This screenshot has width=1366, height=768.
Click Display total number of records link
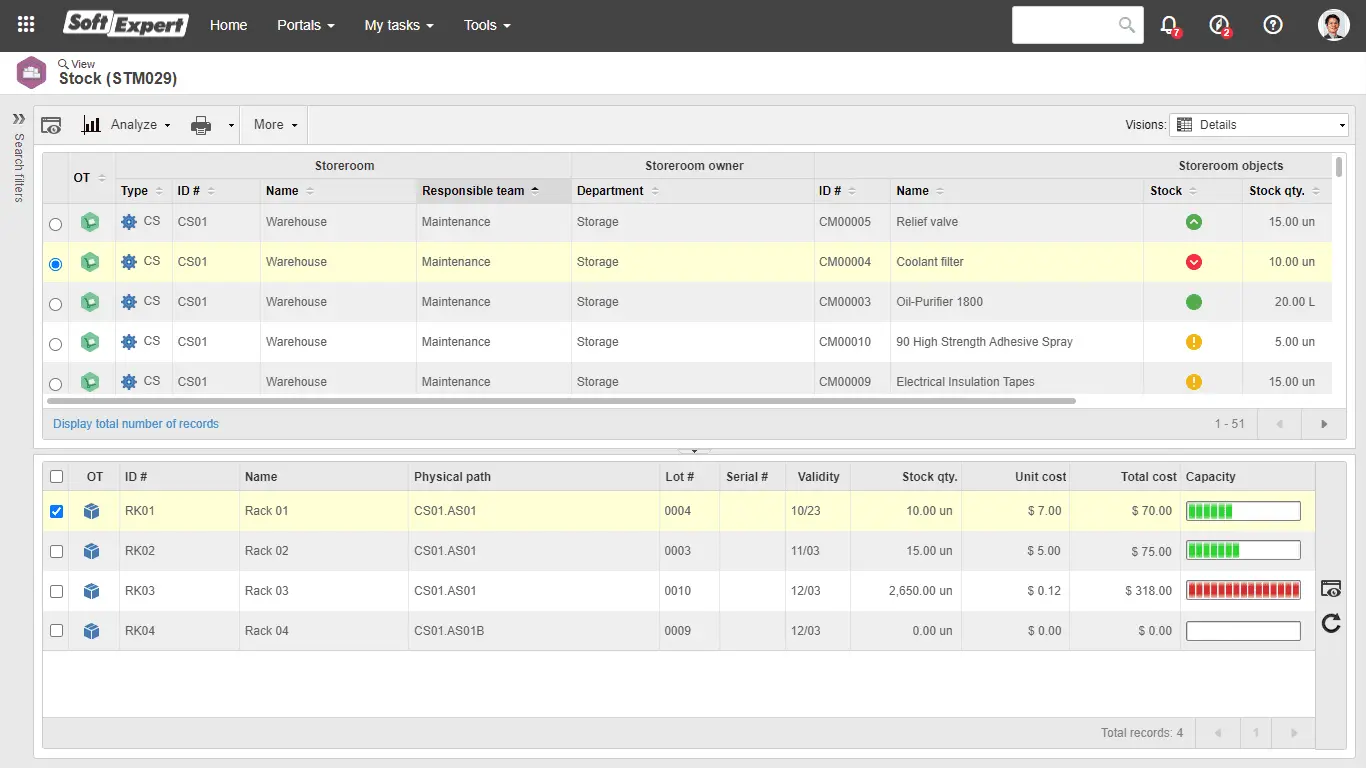tap(136, 424)
